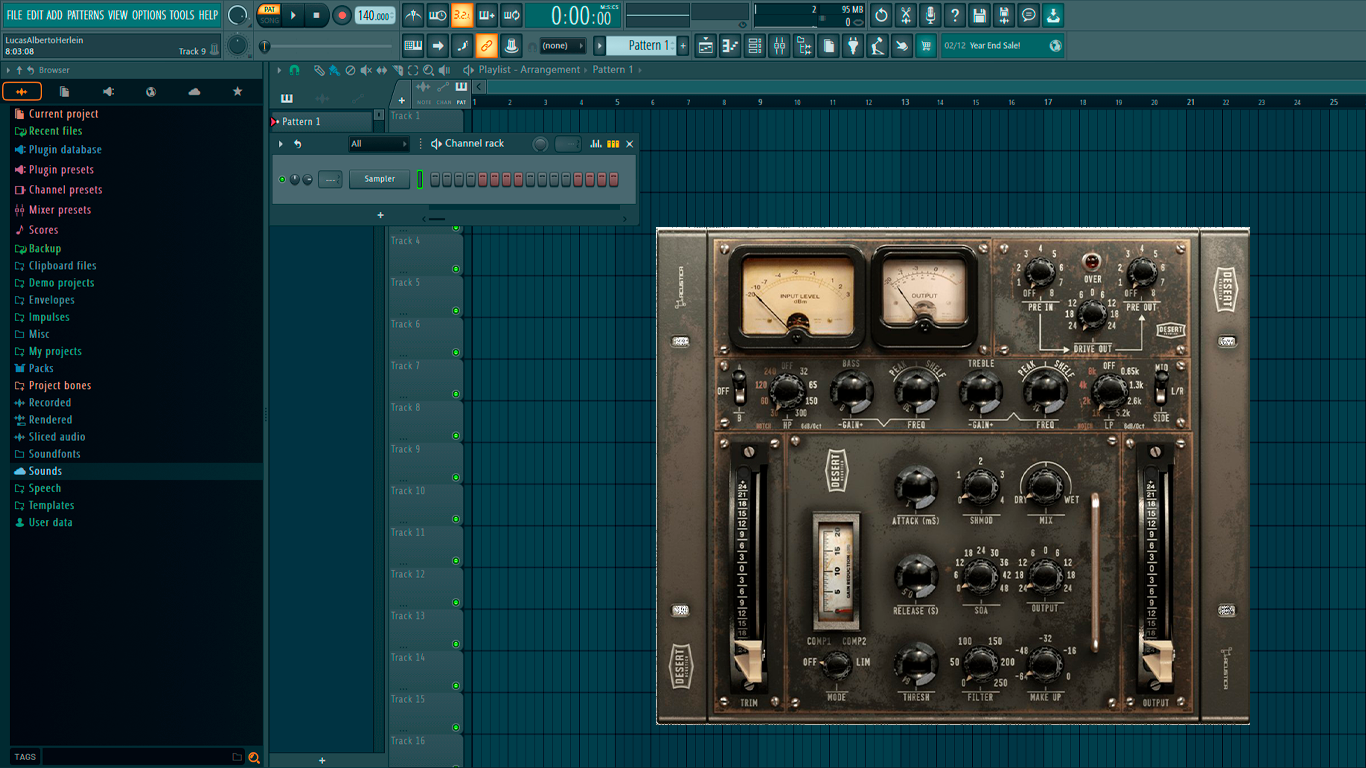Expand the Browser options arrow
Screen dimensions: 1366x768
(x=9, y=70)
